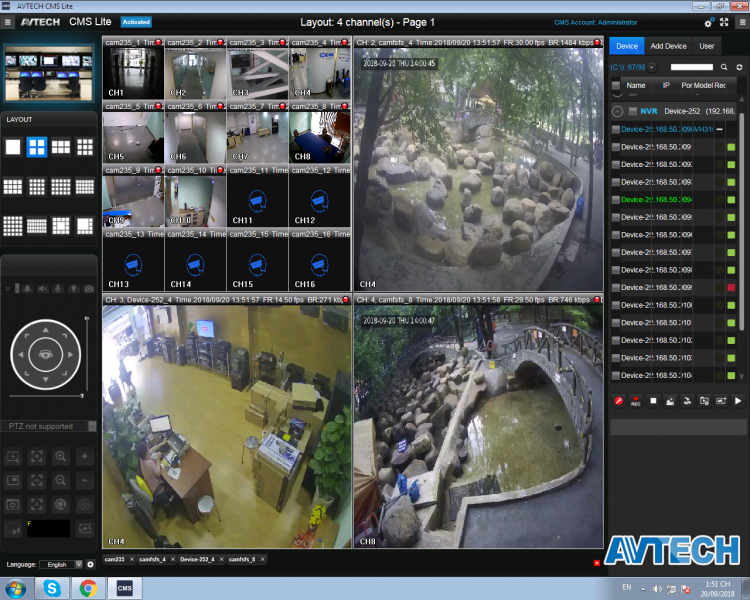Refresh the device list
Viewport: 750px width, 600px height.
[x=739, y=67]
